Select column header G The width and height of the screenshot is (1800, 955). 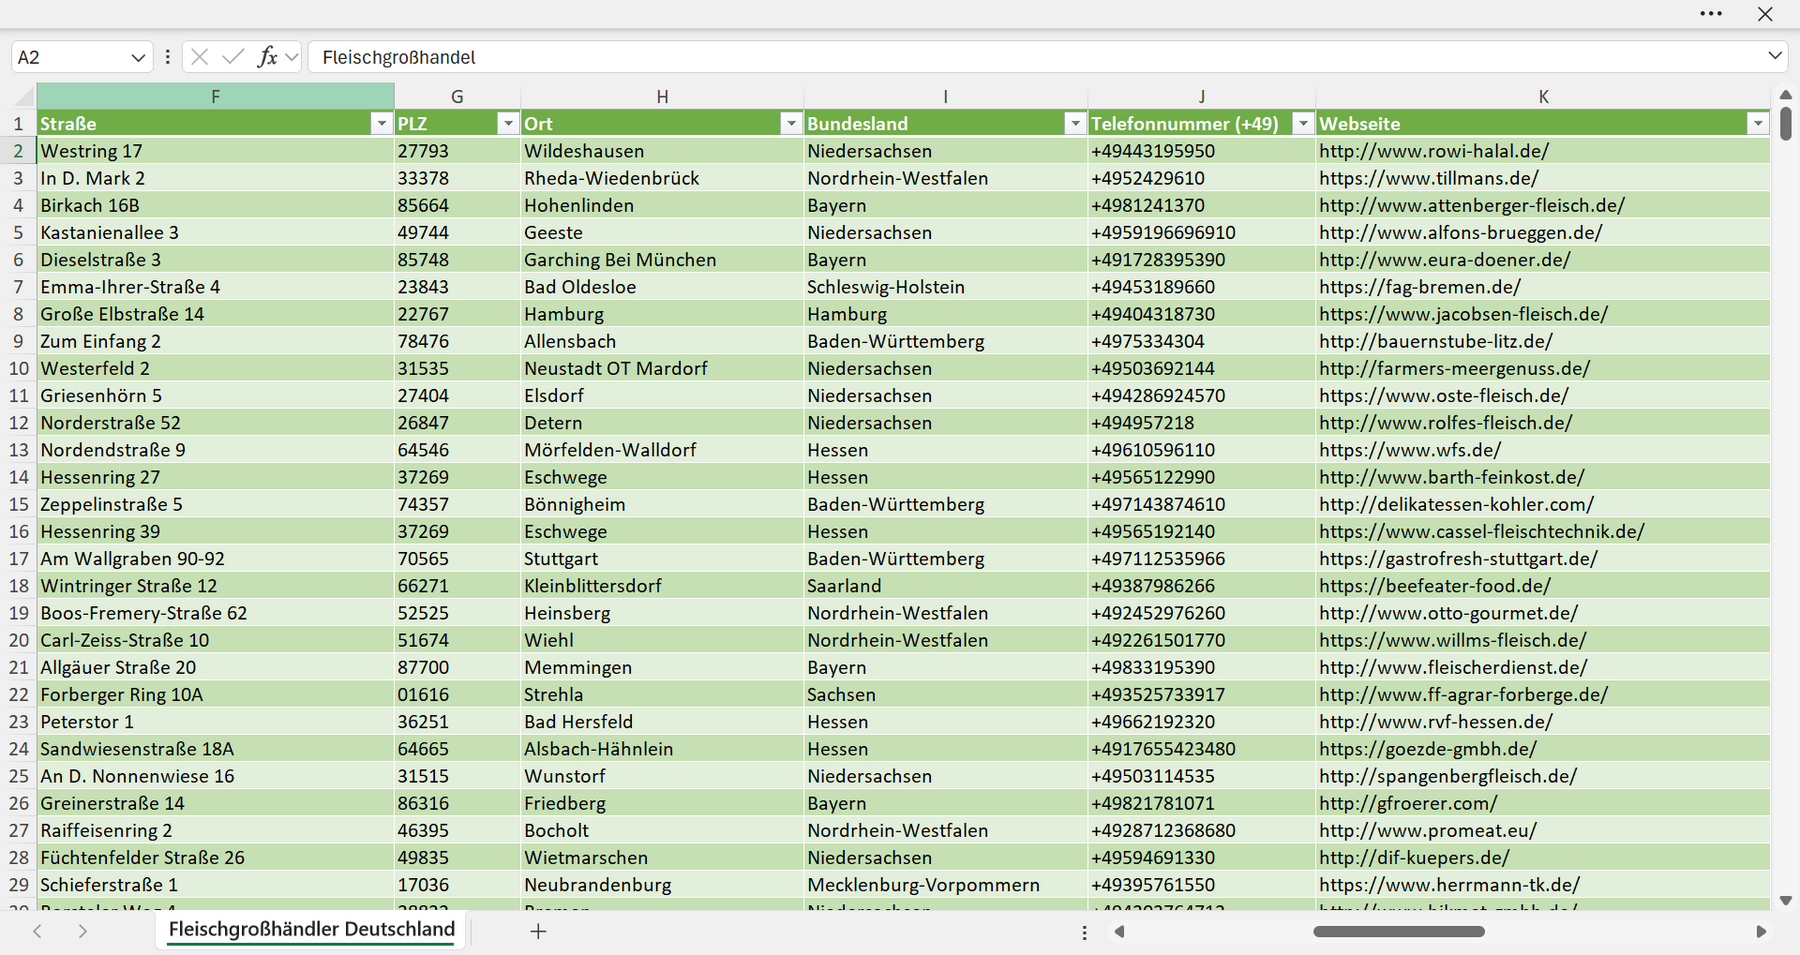(x=457, y=97)
